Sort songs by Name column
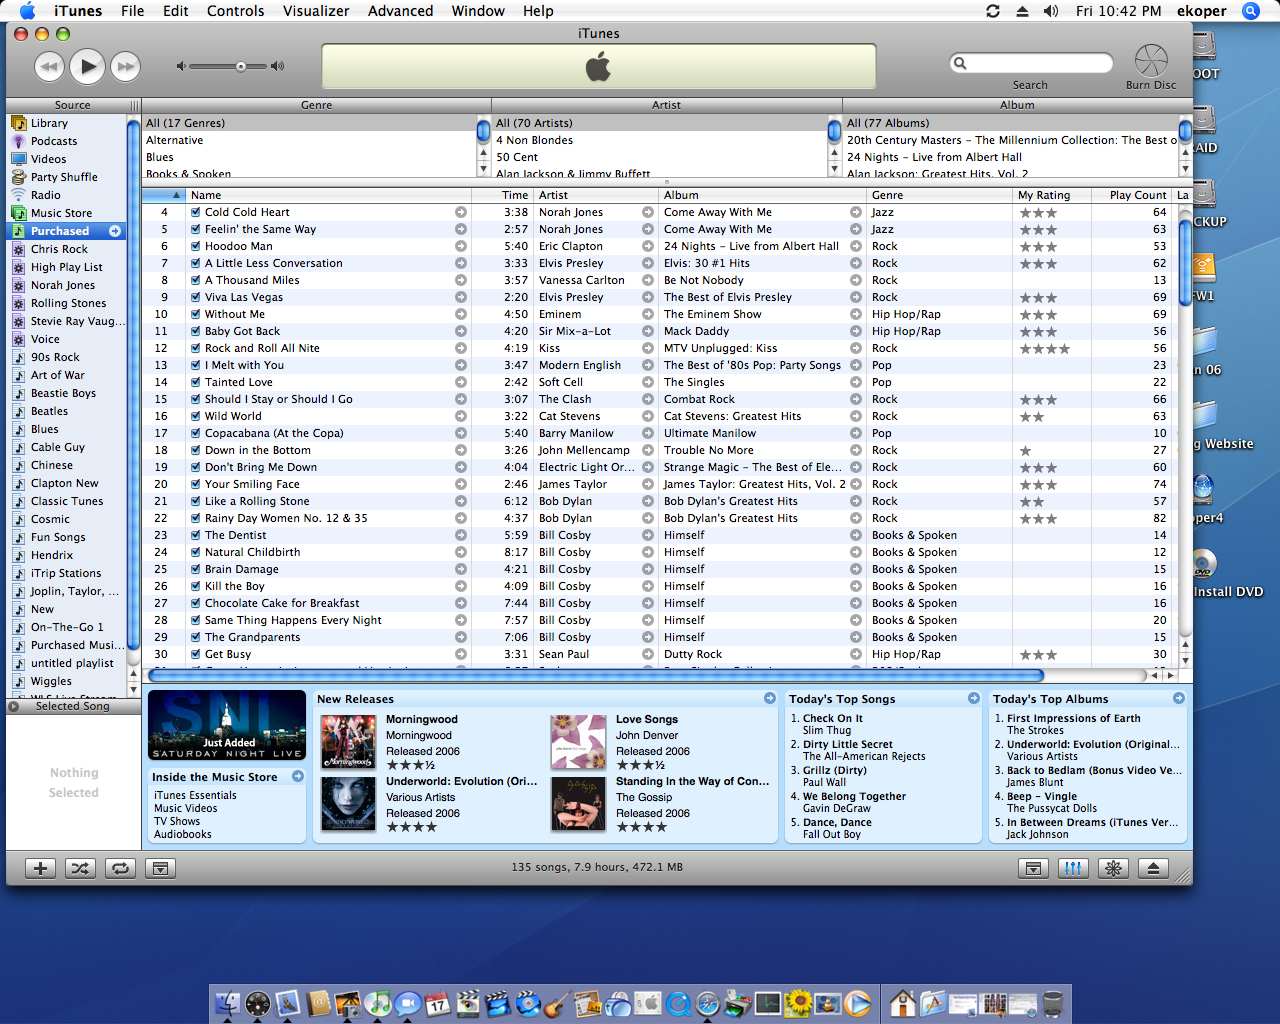The height and width of the screenshot is (1024, 1280). pyautogui.click(x=328, y=195)
